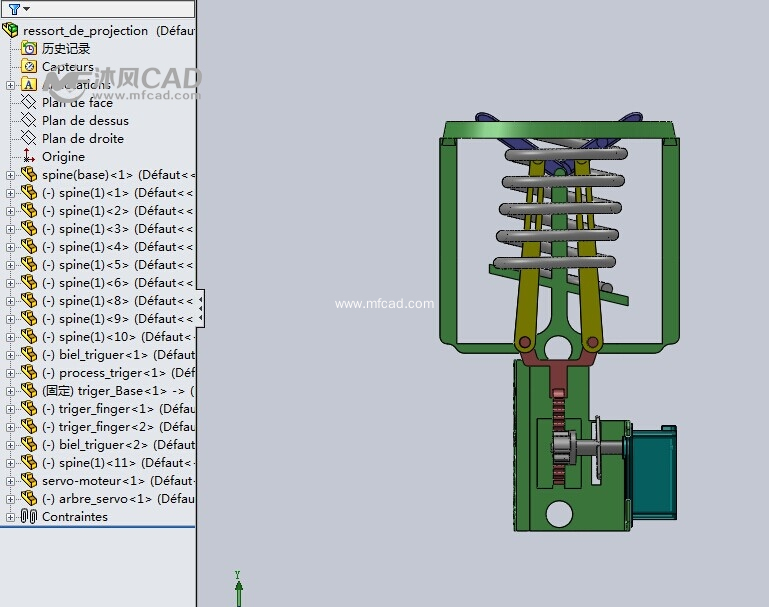Select Plan de droite plane
Image resolution: width=769 pixels, height=607 pixels.
tap(83, 139)
